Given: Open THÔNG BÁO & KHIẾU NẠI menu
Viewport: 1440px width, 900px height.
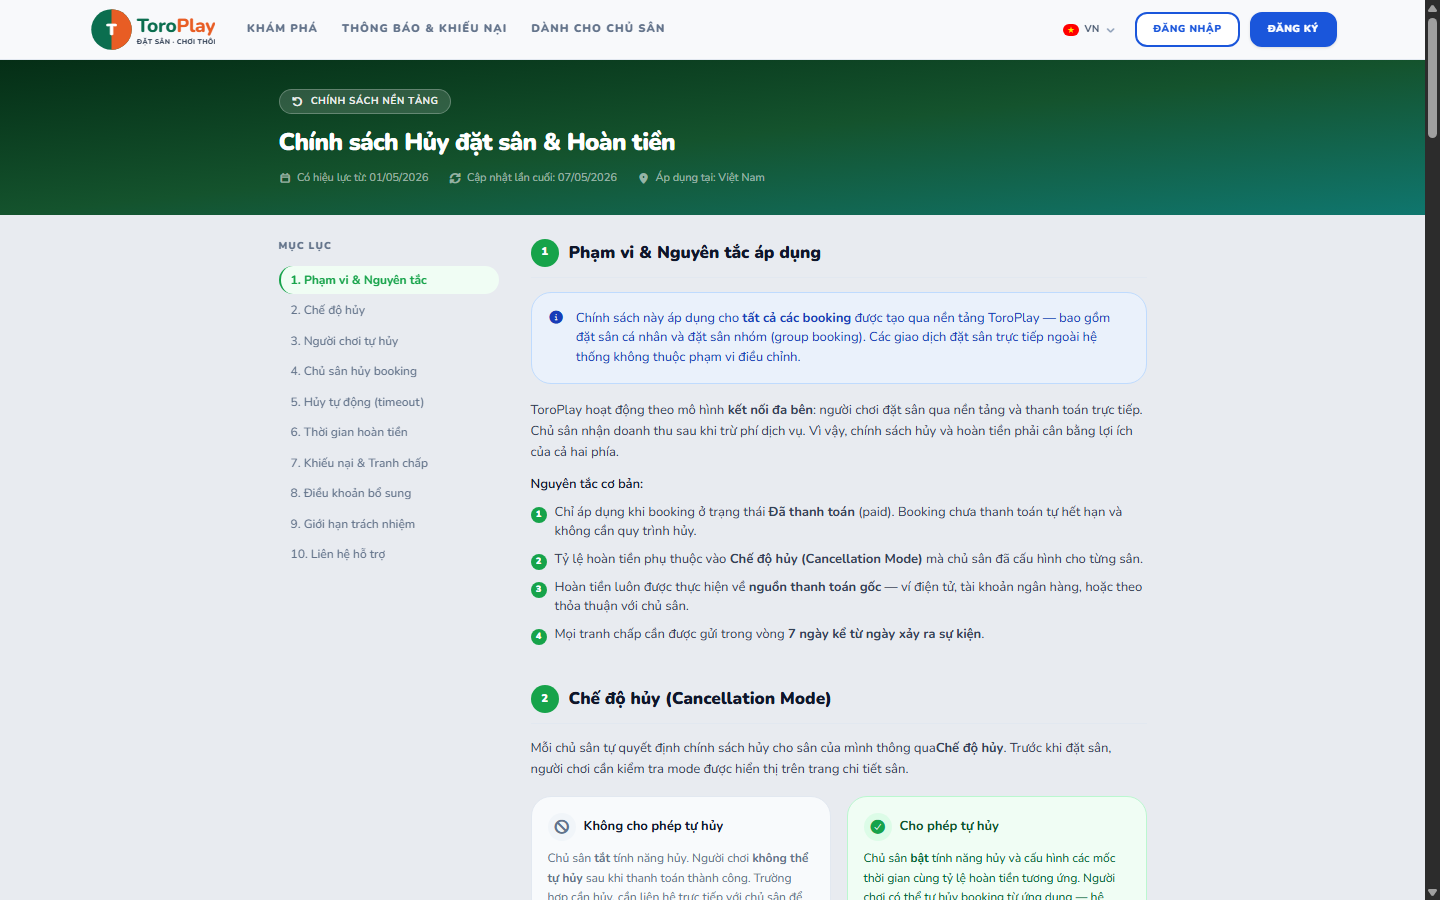Looking at the screenshot, I should 424,28.
